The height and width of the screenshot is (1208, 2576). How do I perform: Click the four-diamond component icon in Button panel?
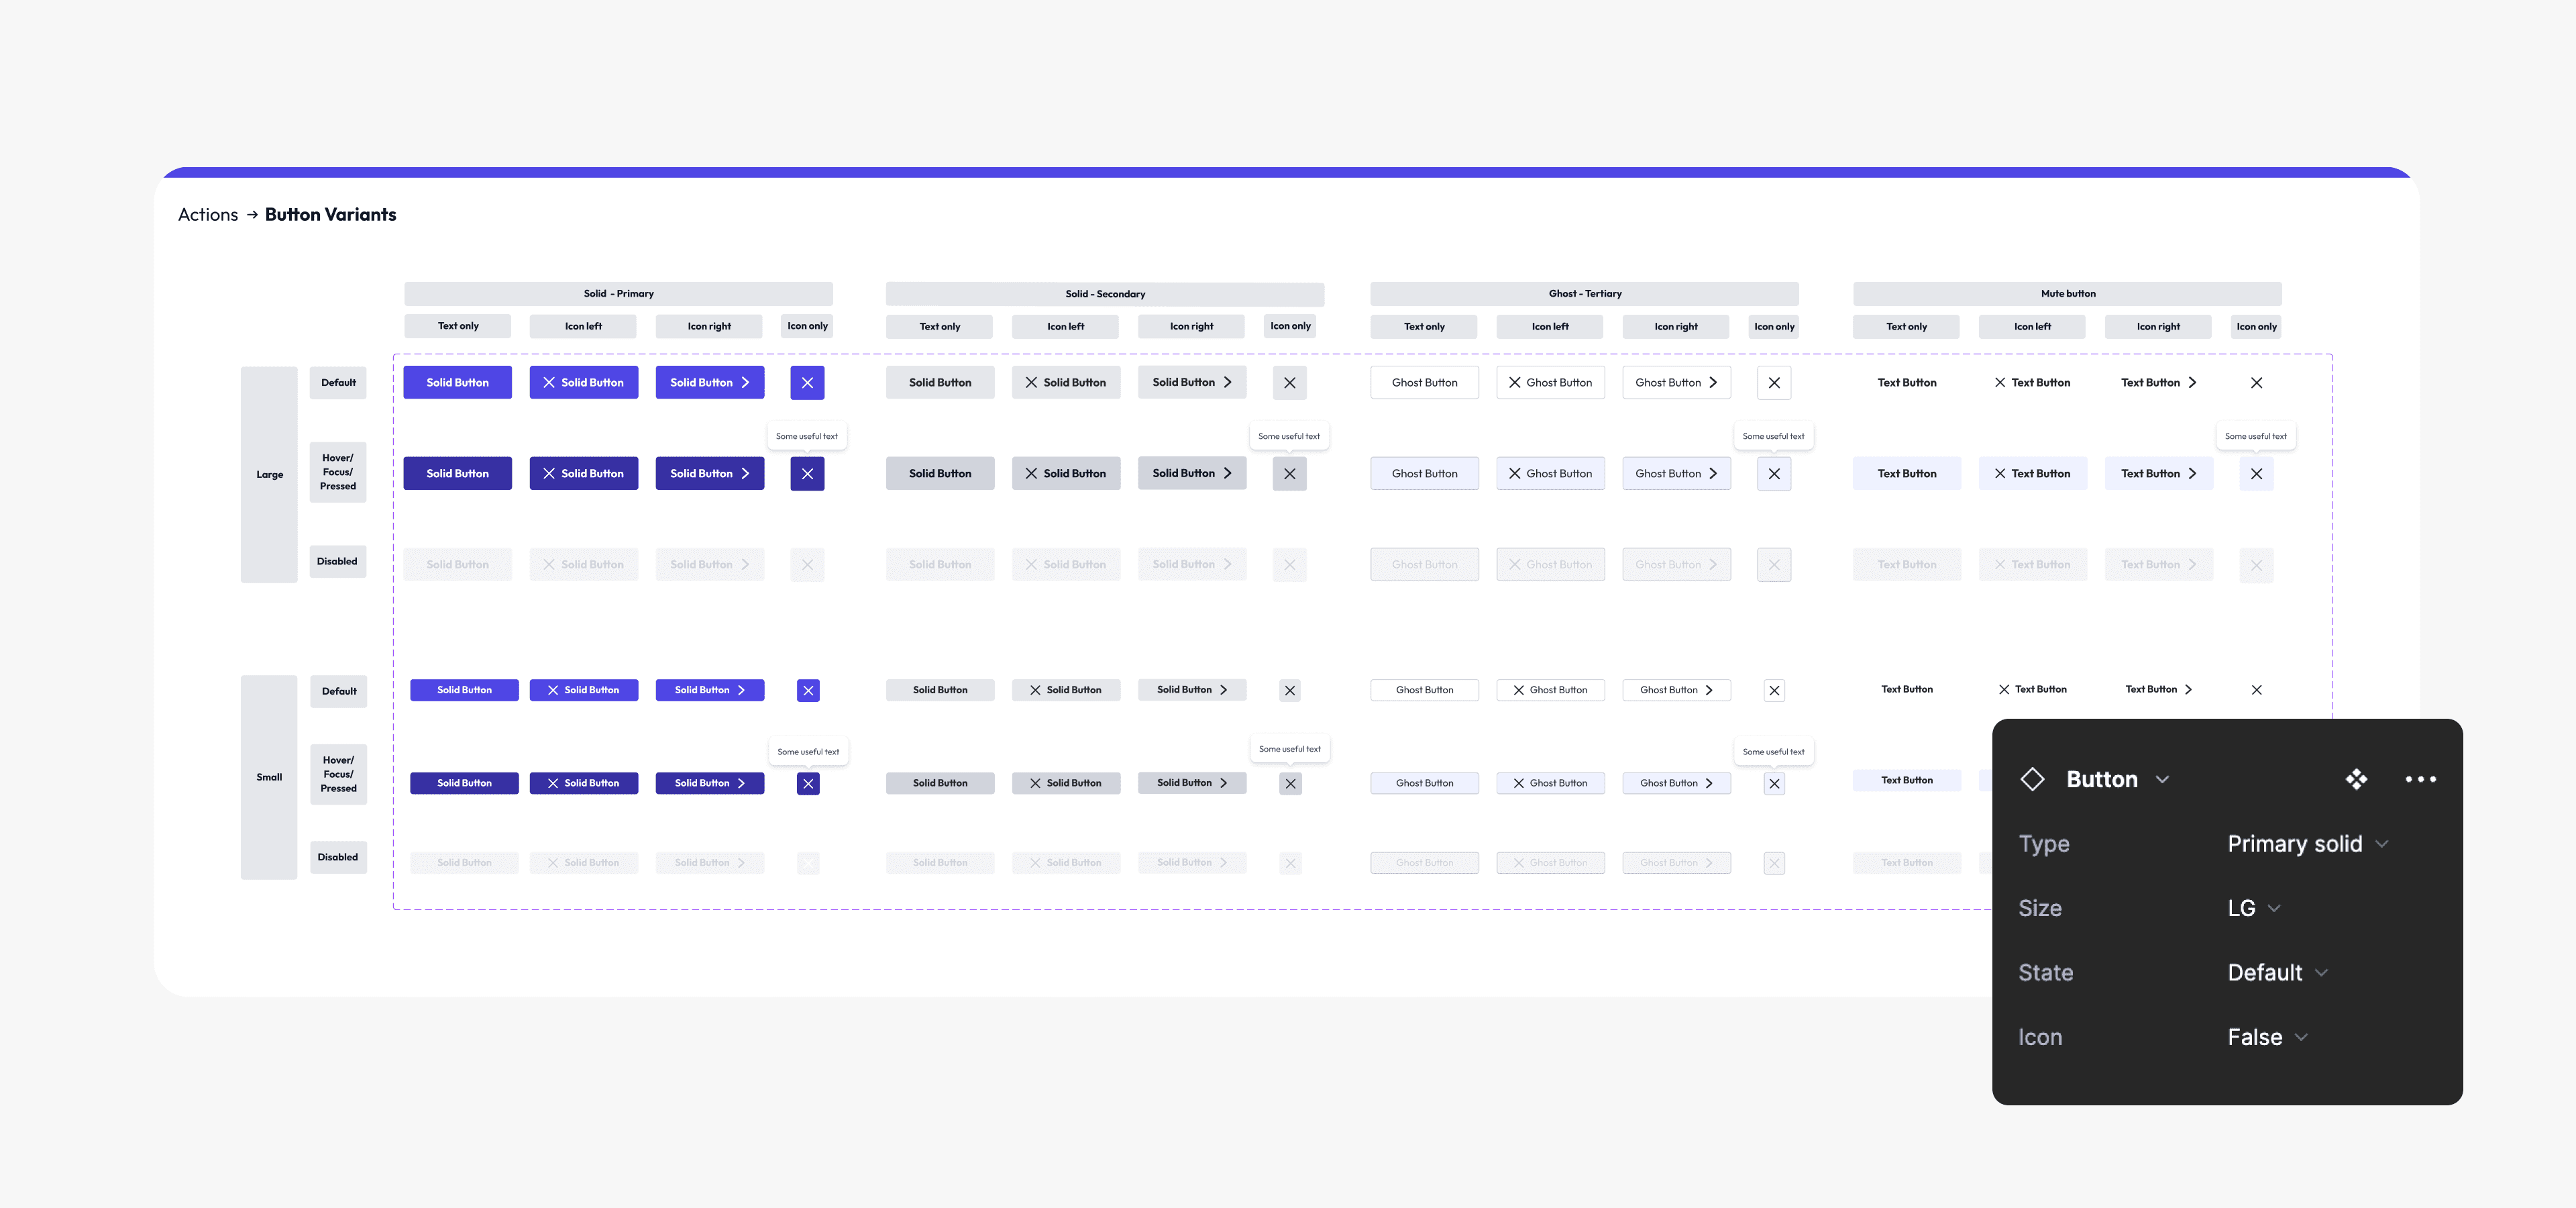[x=2356, y=779]
